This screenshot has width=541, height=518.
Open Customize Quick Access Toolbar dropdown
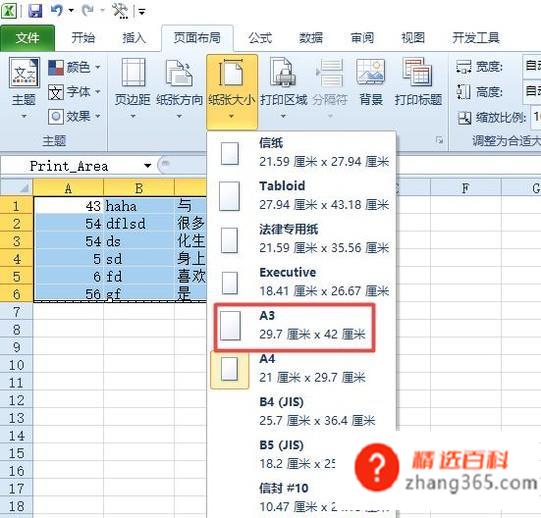pyautogui.click(x=142, y=12)
